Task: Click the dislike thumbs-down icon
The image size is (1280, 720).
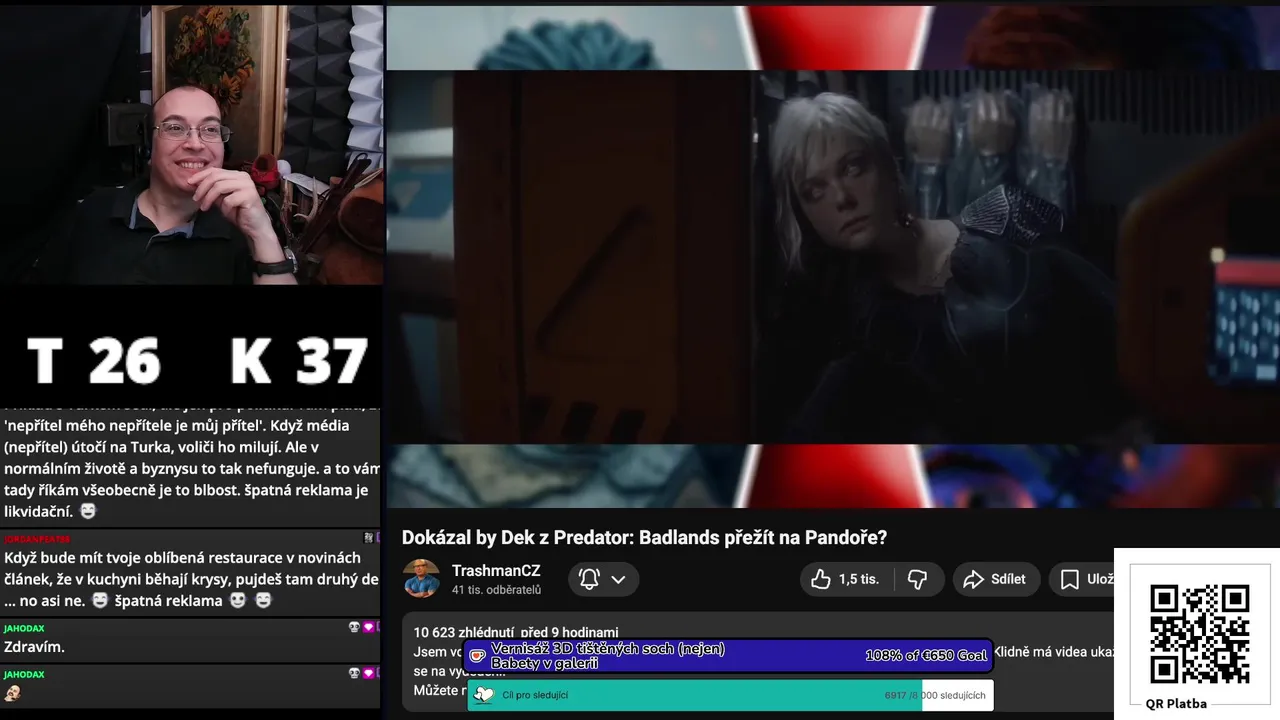Action: coord(917,579)
